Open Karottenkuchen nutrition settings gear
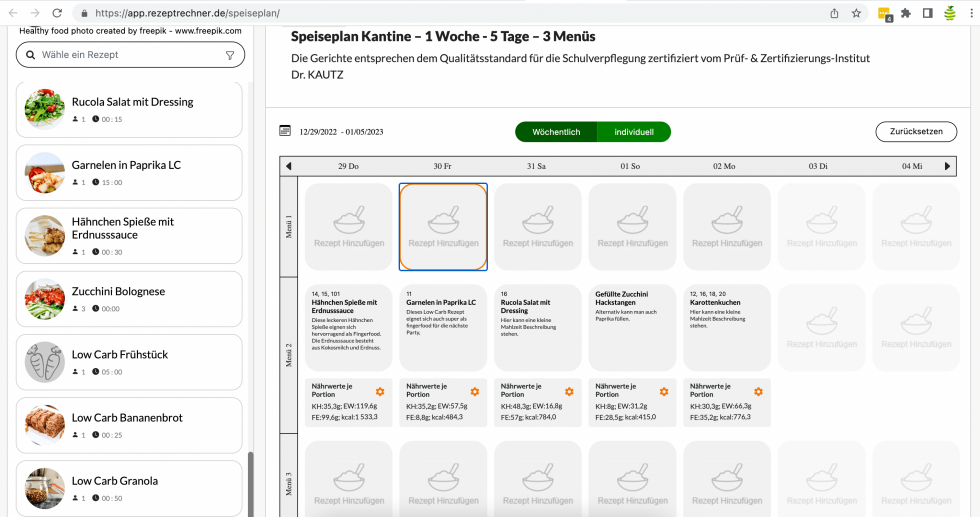This screenshot has width=980, height=517. click(758, 392)
